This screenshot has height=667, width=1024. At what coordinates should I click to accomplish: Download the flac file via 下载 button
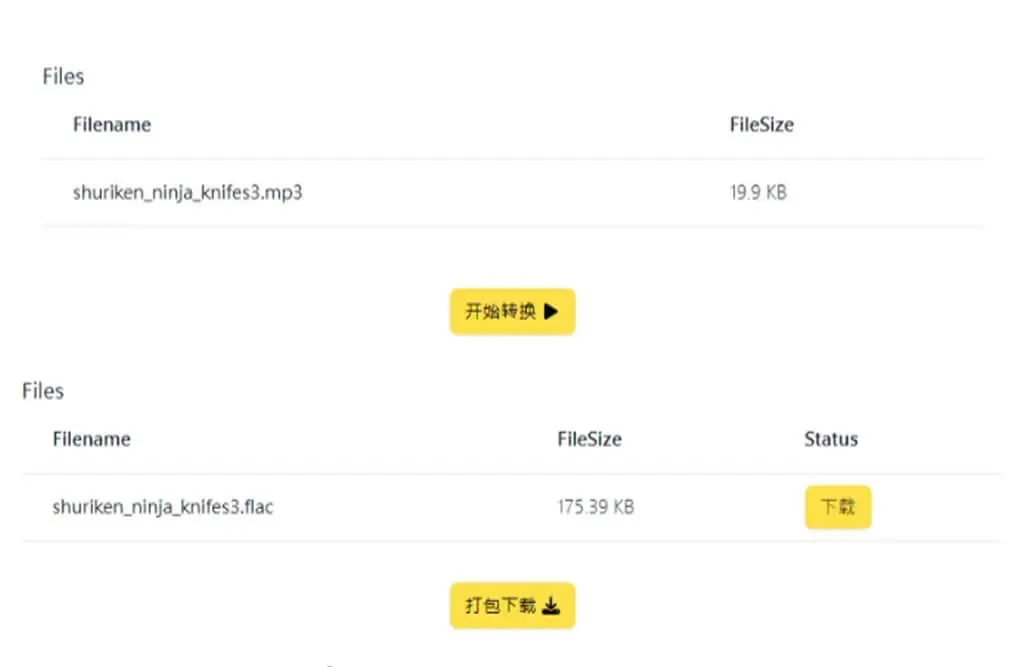click(x=838, y=507)
